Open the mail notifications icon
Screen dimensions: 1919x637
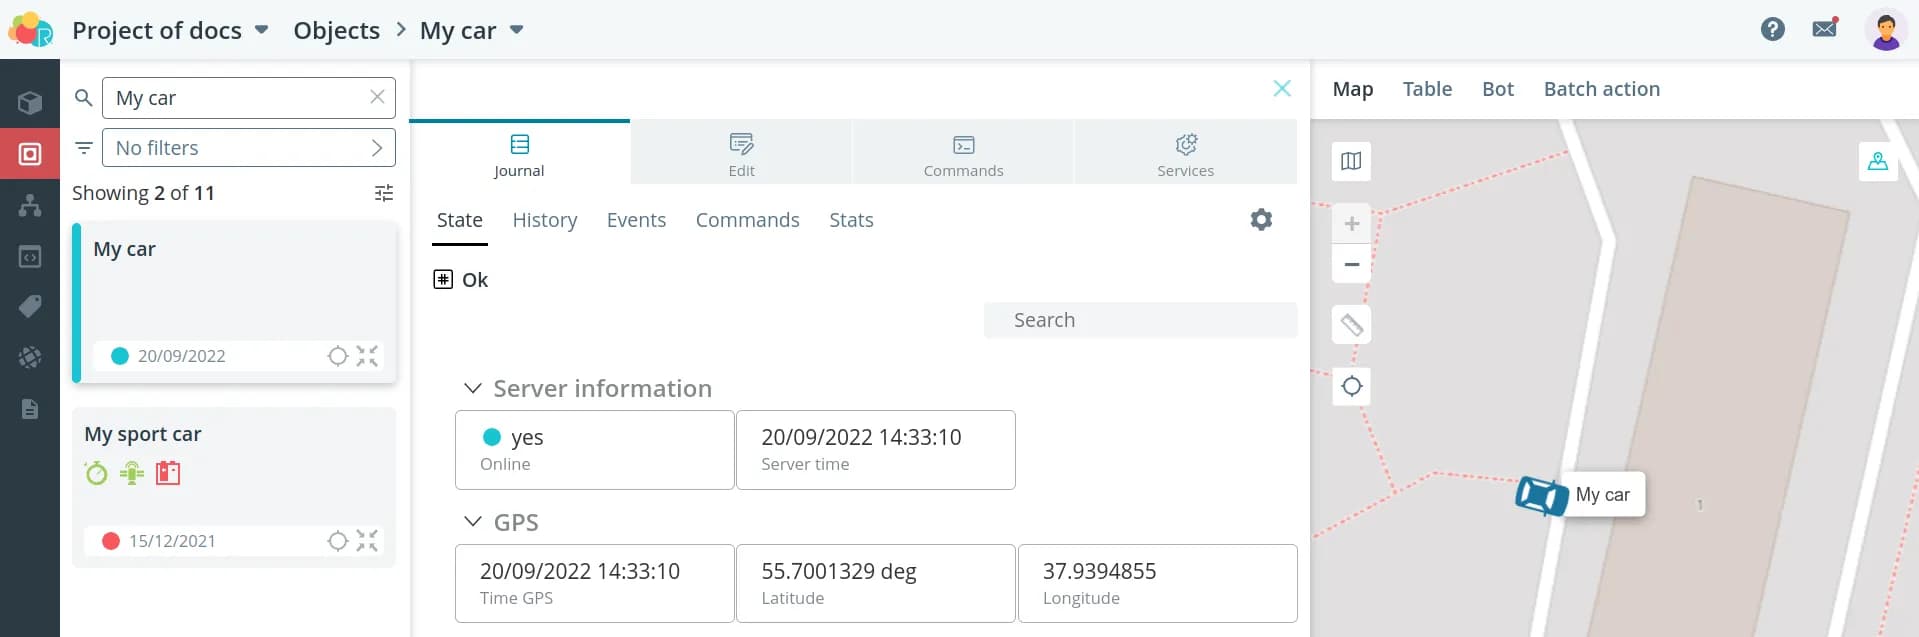point(1825,29)
